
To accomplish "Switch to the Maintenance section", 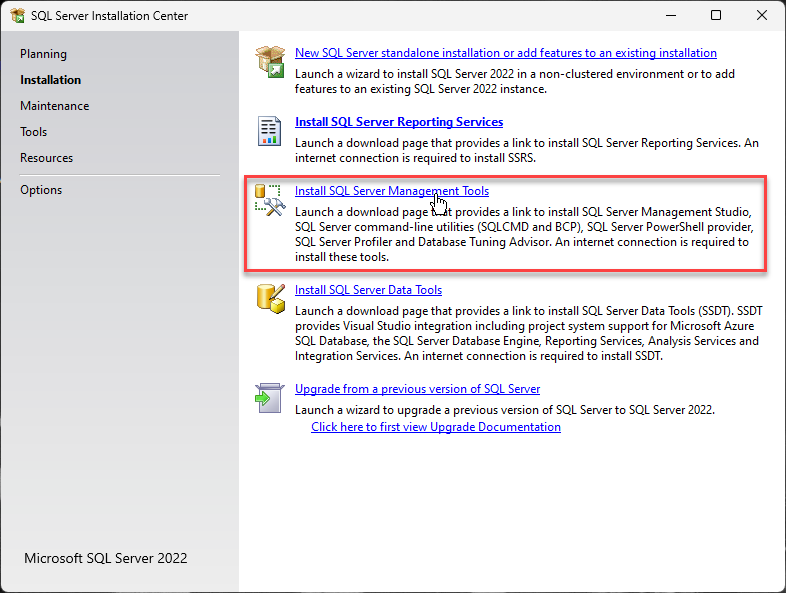I will [x=54, y=106].
